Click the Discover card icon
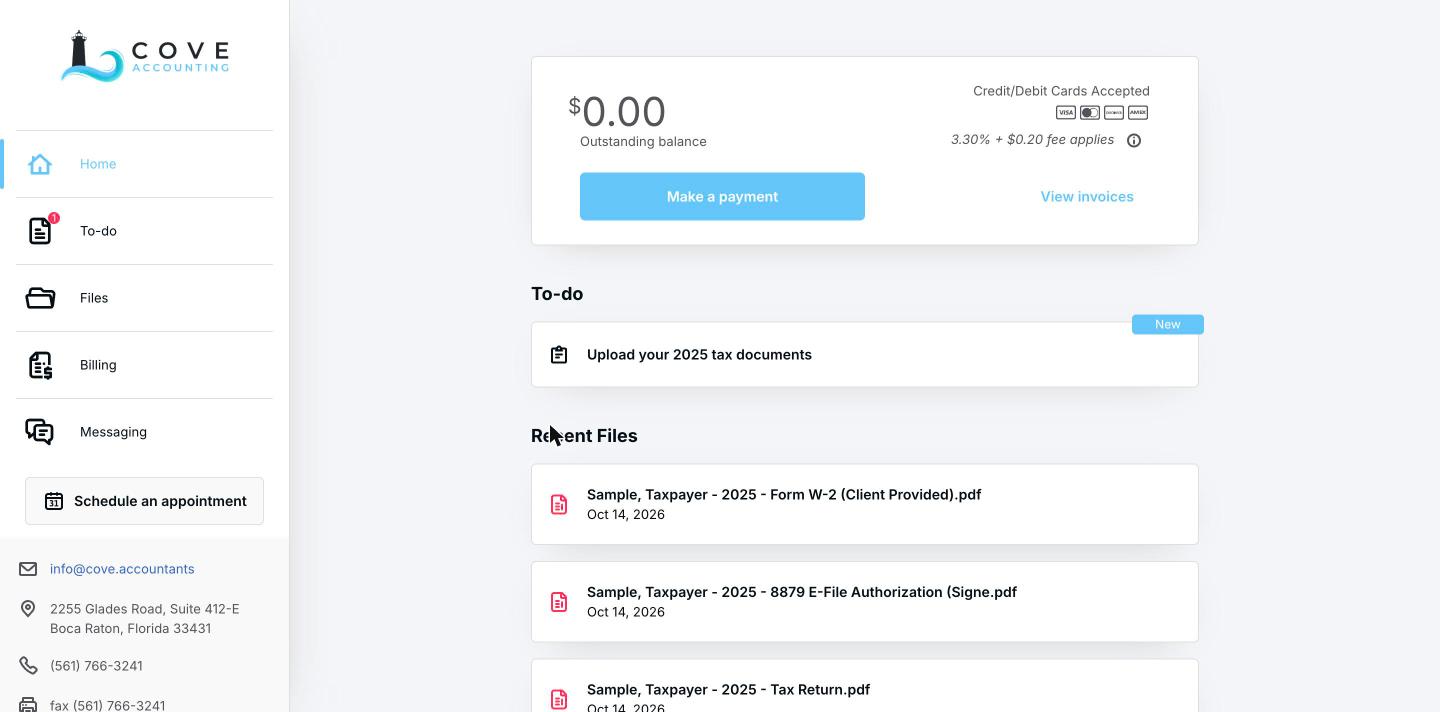The height and width of the screenshot is (712, 1440). [1114, 113]
